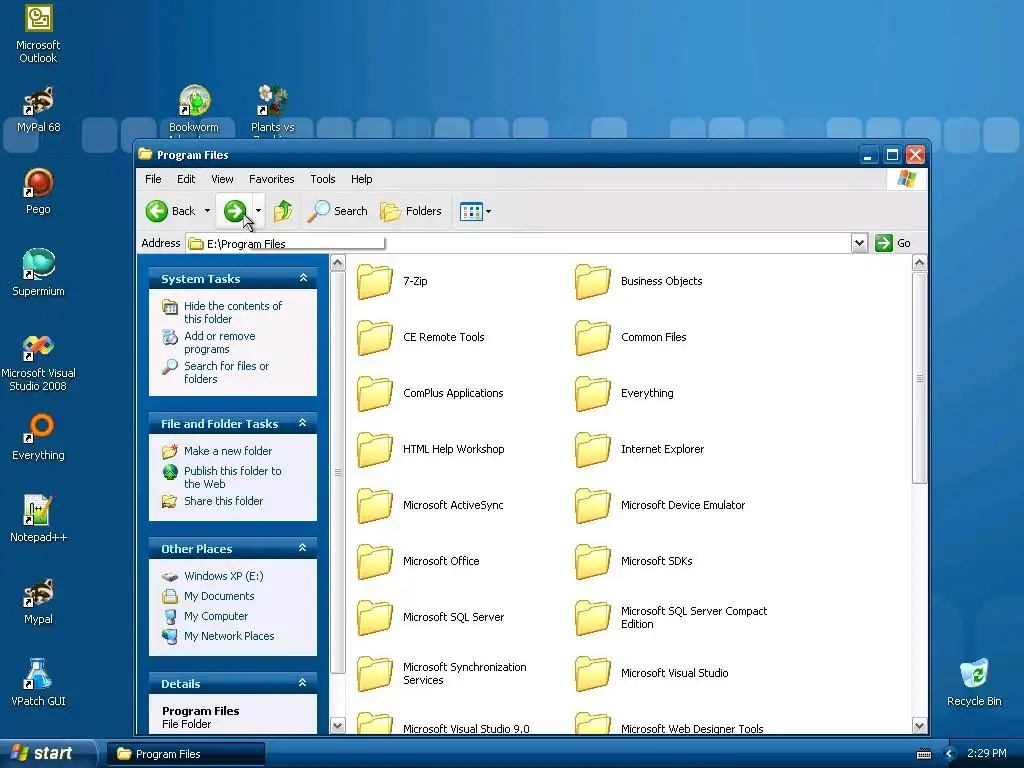The width and height of the screenshot is (1024, 768).
Task: Click the Notepad++ desktop shortcut
Action: 38,519
